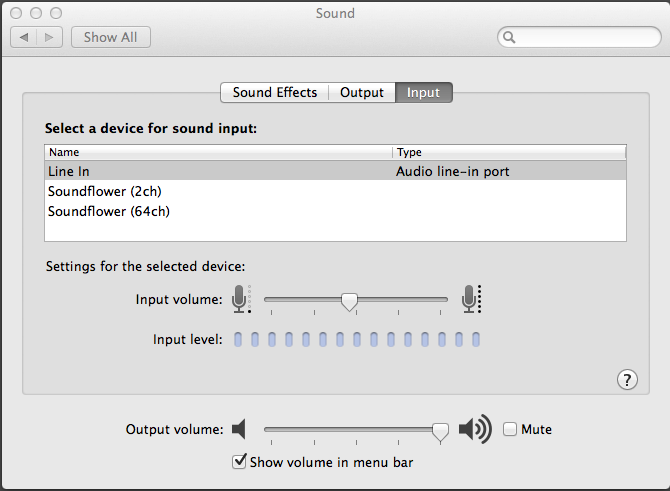Uncheck Show volume in menu bar
Viewport: 670px width, 491px height.
pyautogui.click(x=239, y=462)
